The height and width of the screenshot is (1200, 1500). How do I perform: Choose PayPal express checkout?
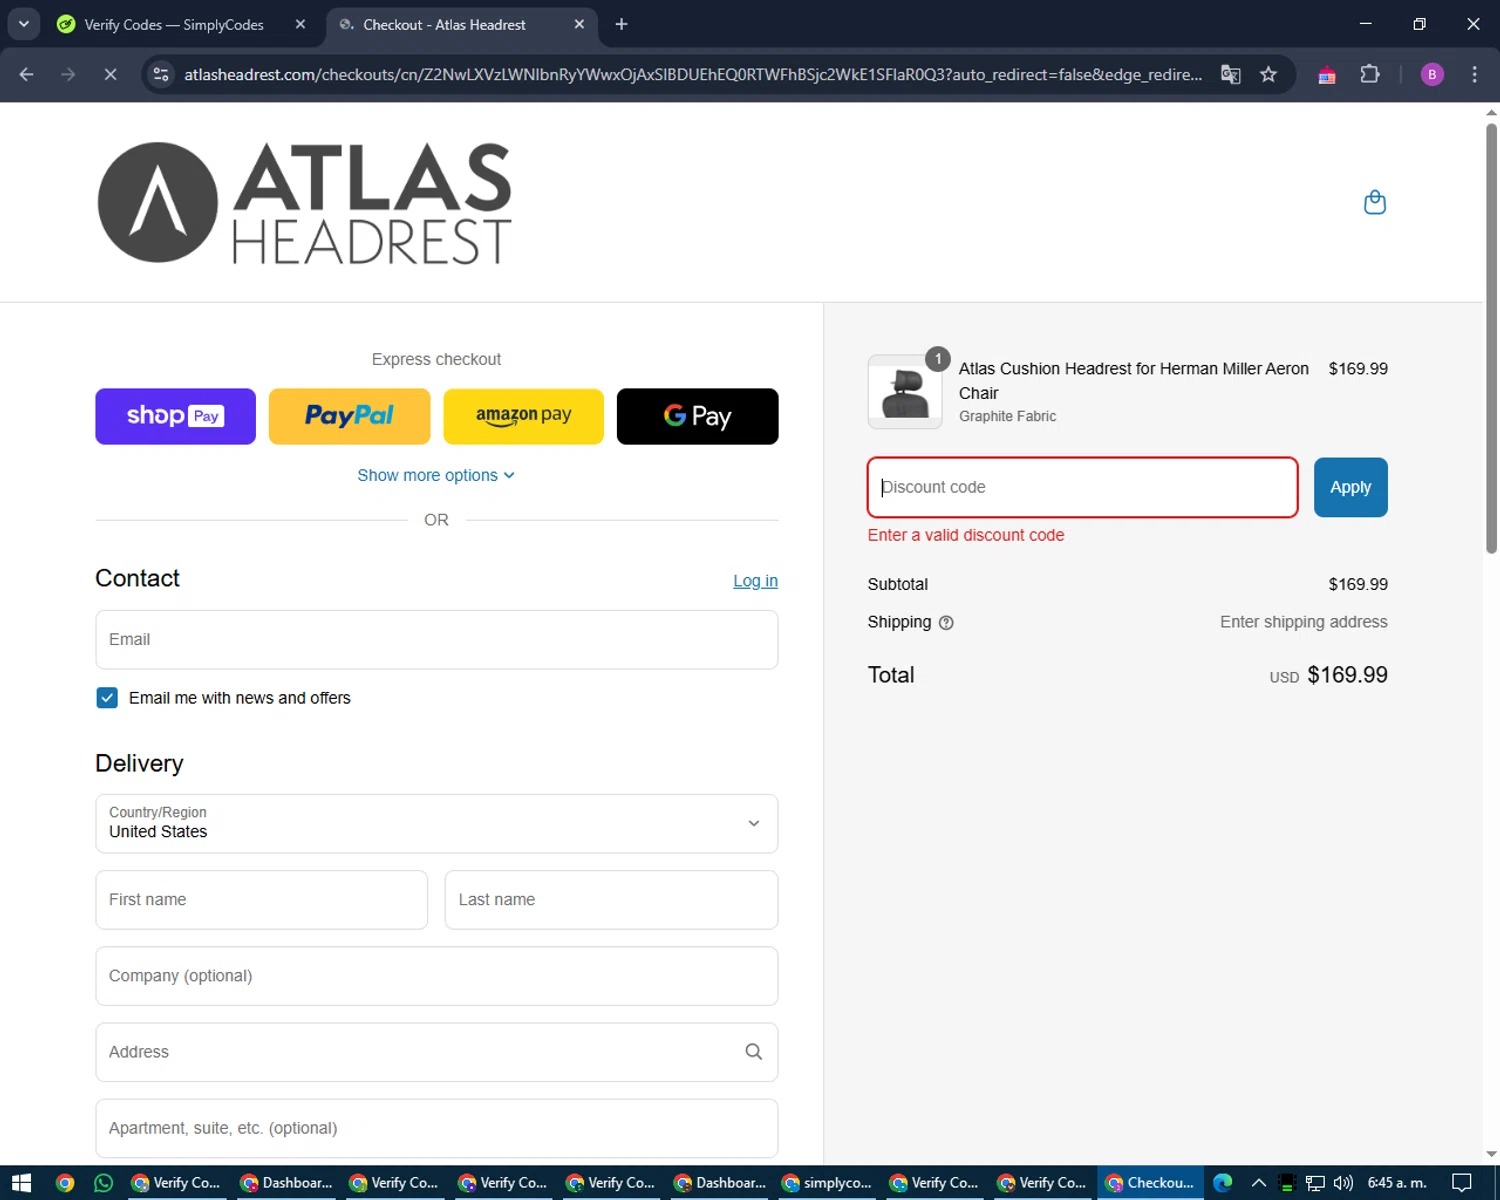tap(349, 416)
